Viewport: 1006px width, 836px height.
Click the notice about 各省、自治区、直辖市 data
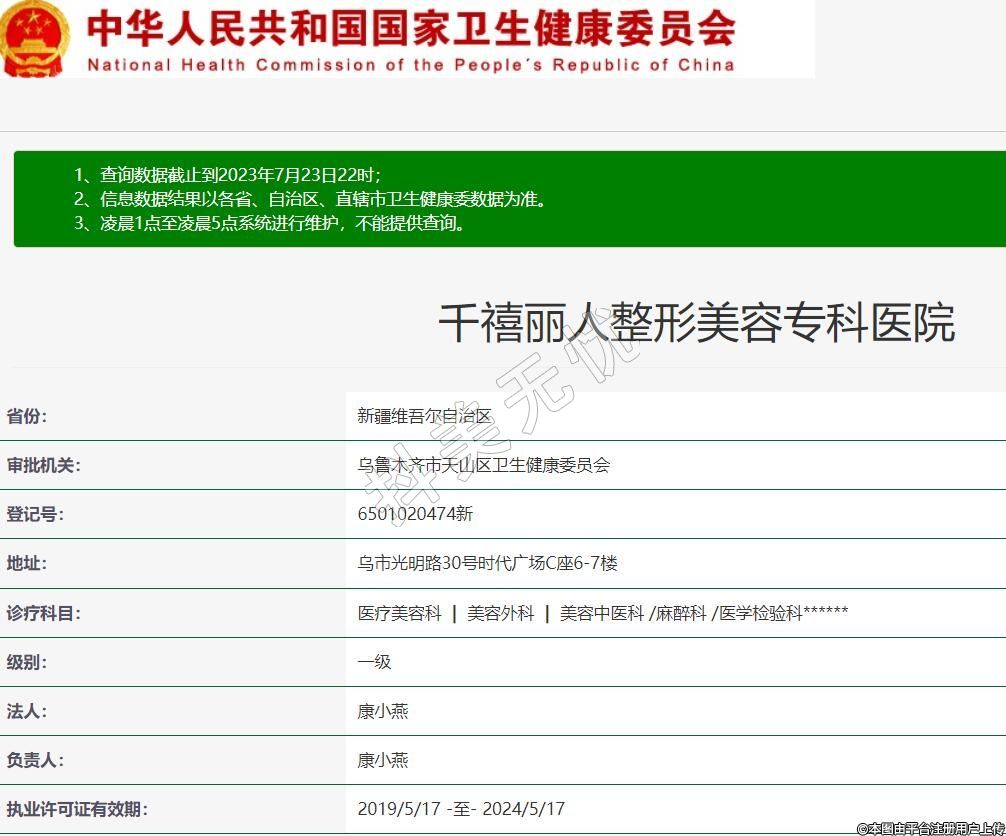(310, 199)
